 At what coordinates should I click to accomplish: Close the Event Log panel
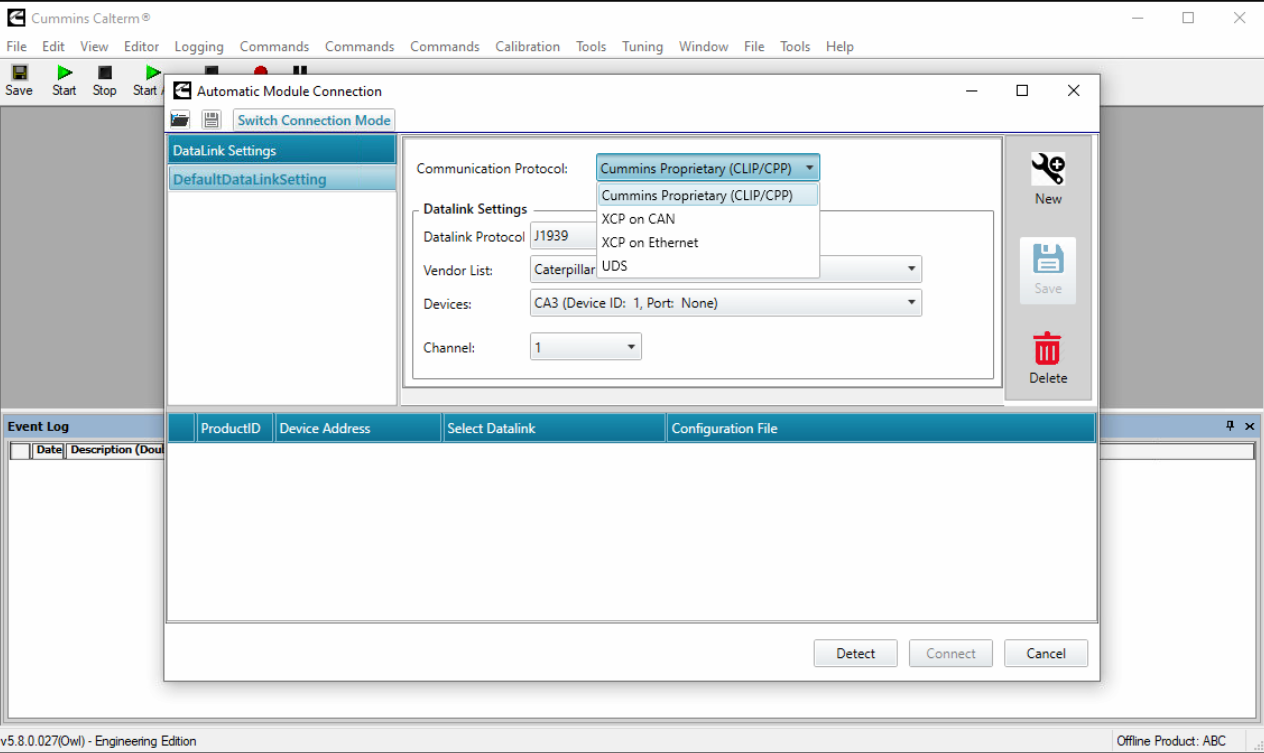point(1250,426)
